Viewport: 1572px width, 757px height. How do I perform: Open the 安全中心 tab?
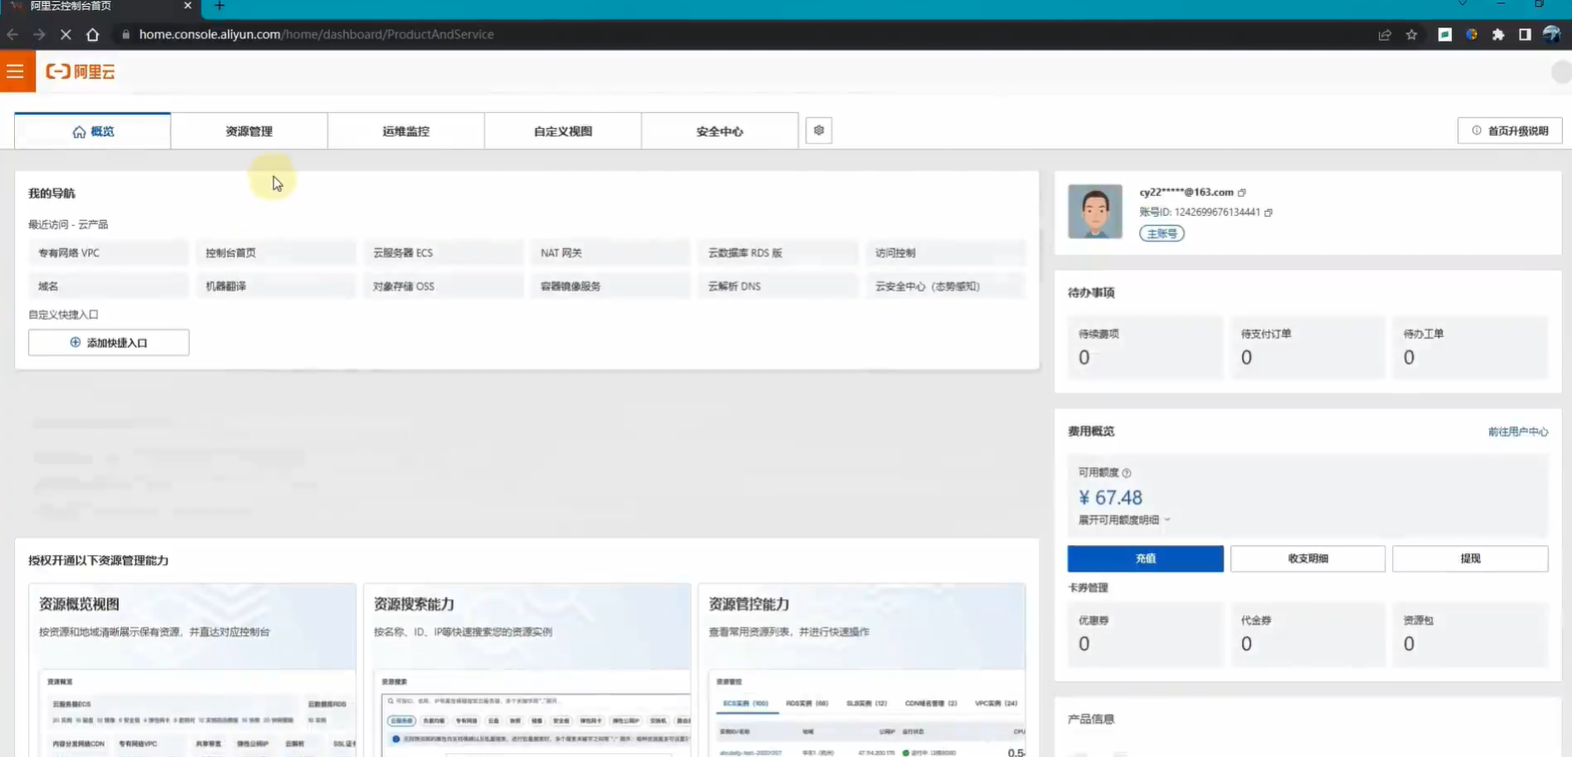click(720, 131)
